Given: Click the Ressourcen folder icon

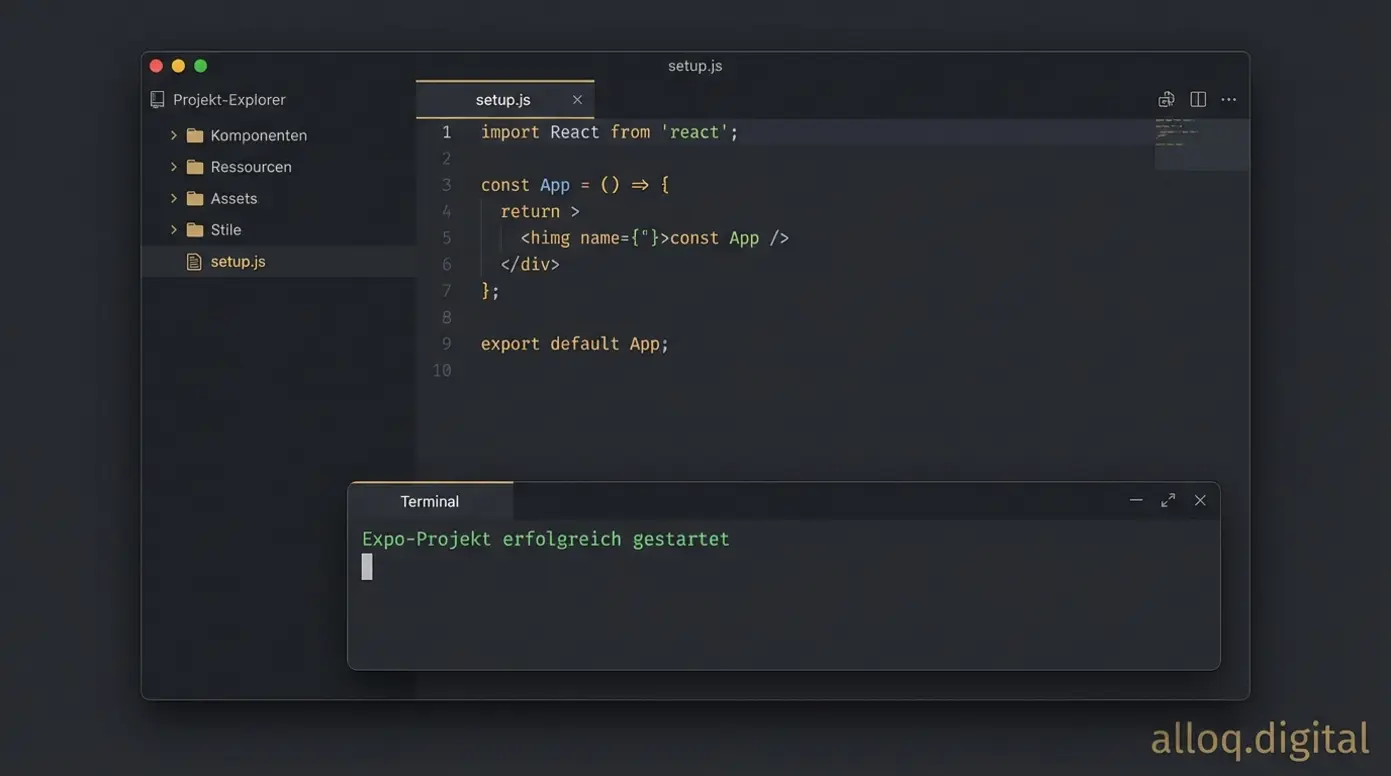Looking at the screenshot, I should pos(194,165).
